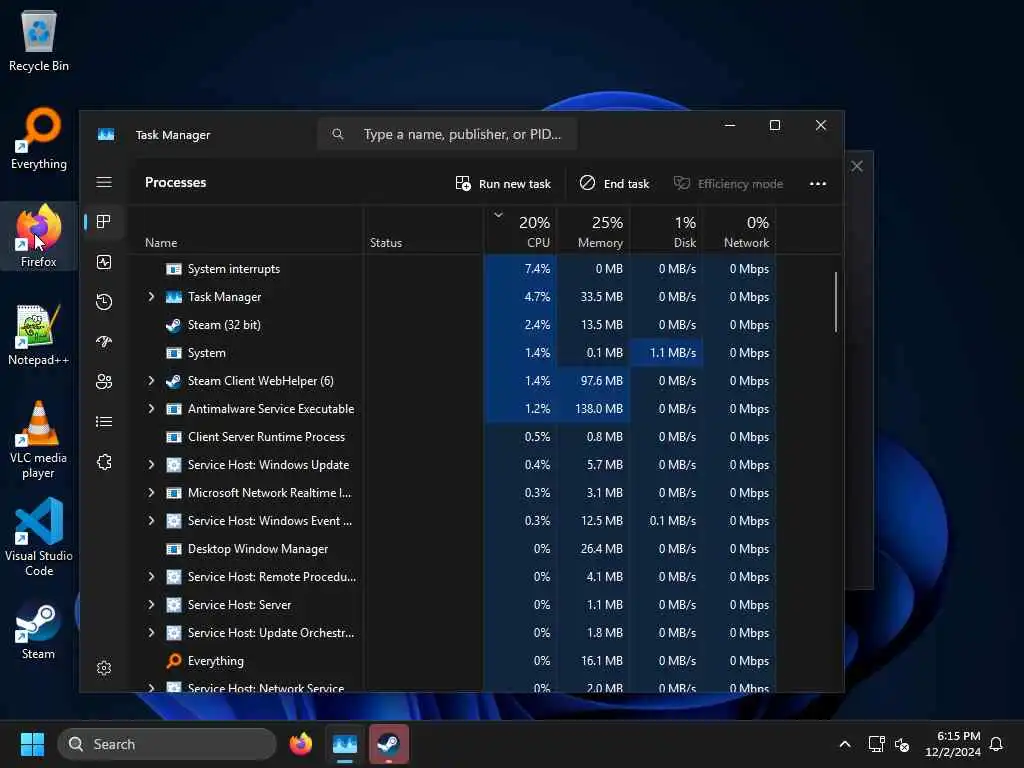Open the Details sidebar icon
The height and width of the screenshot is (768, 1024).
coord(104,422)
